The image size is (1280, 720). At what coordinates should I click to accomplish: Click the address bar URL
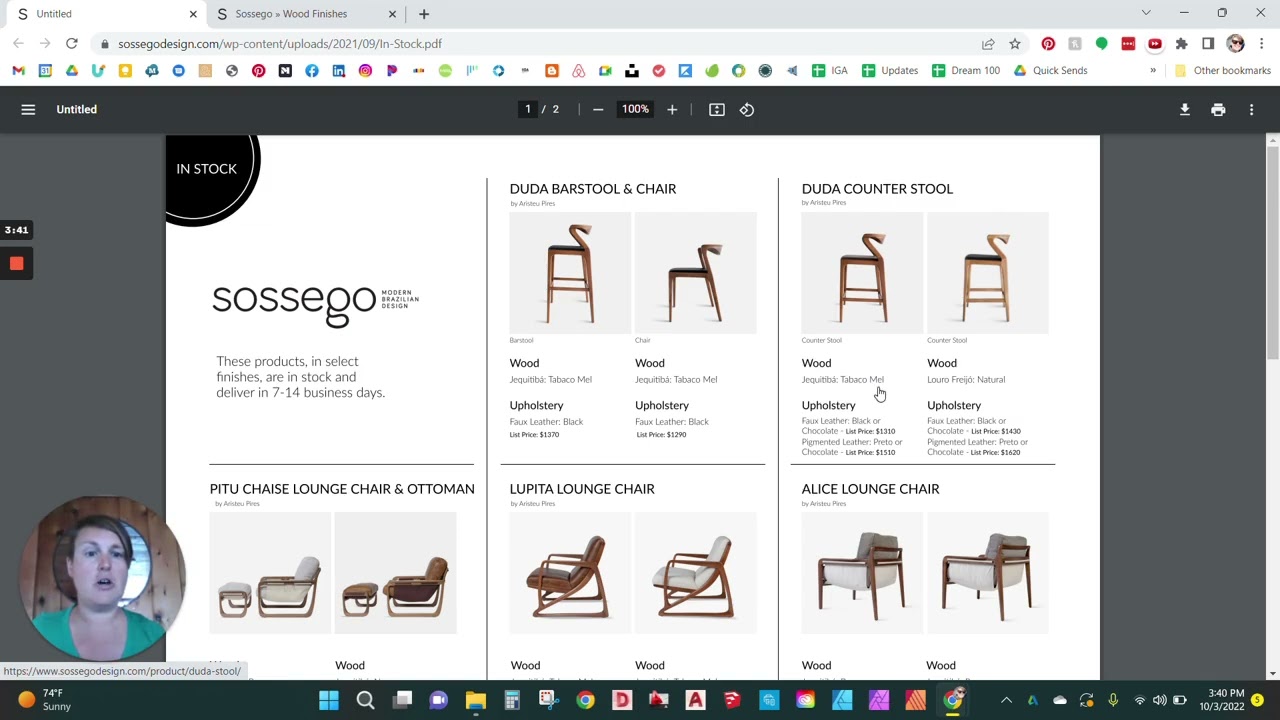[280, 44]
